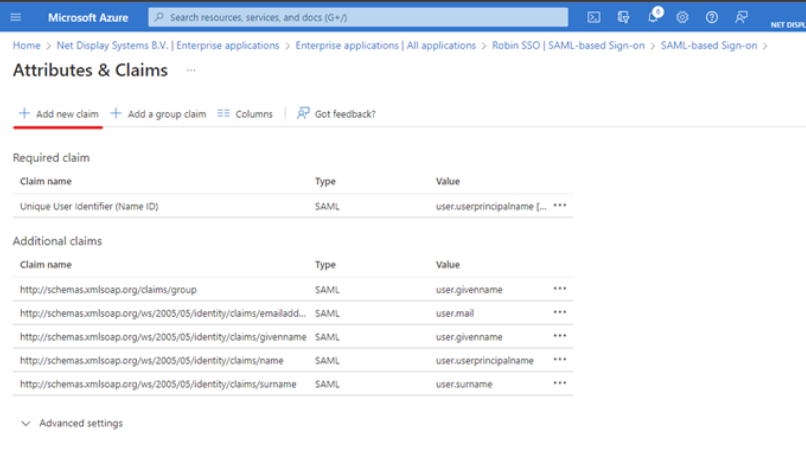
Task: Select the Unique User Identifier (Name ID) claim
Action: click(x=89, y=206)
